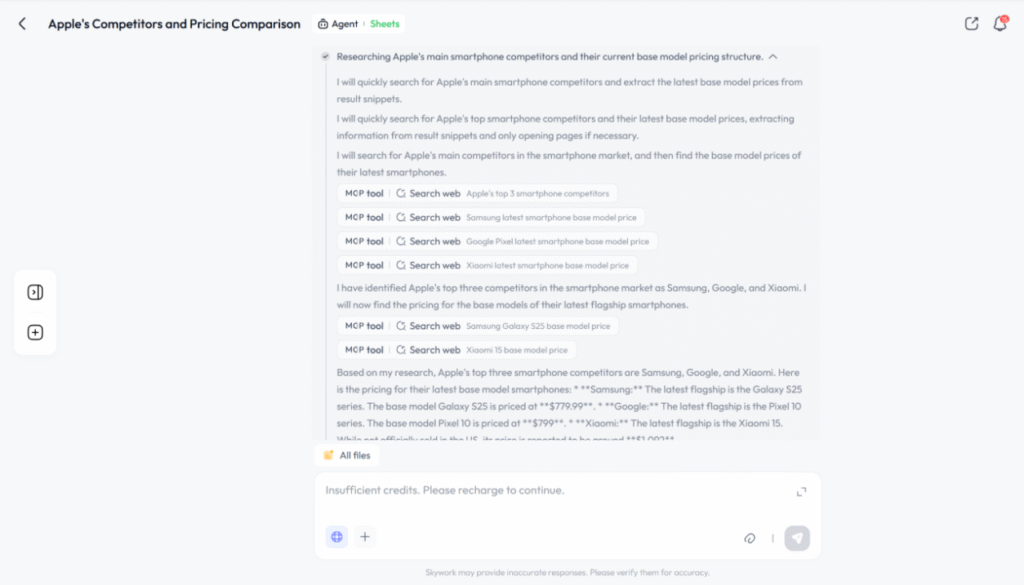Collapse the researching steps chevron
This screenshot has width=1024, height=585.
tap(774, 57)
